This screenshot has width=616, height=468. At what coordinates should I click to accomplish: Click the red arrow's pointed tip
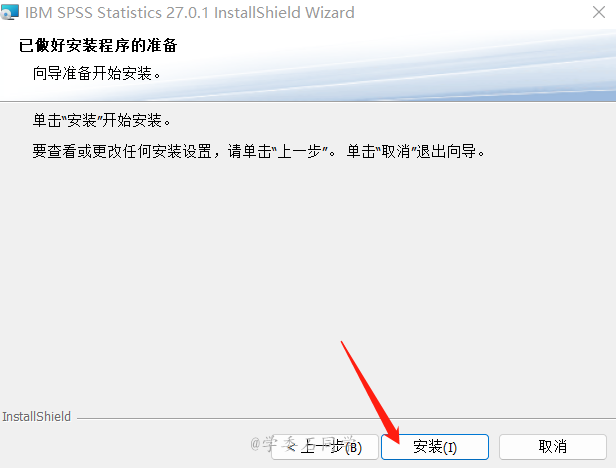(397, 441)
